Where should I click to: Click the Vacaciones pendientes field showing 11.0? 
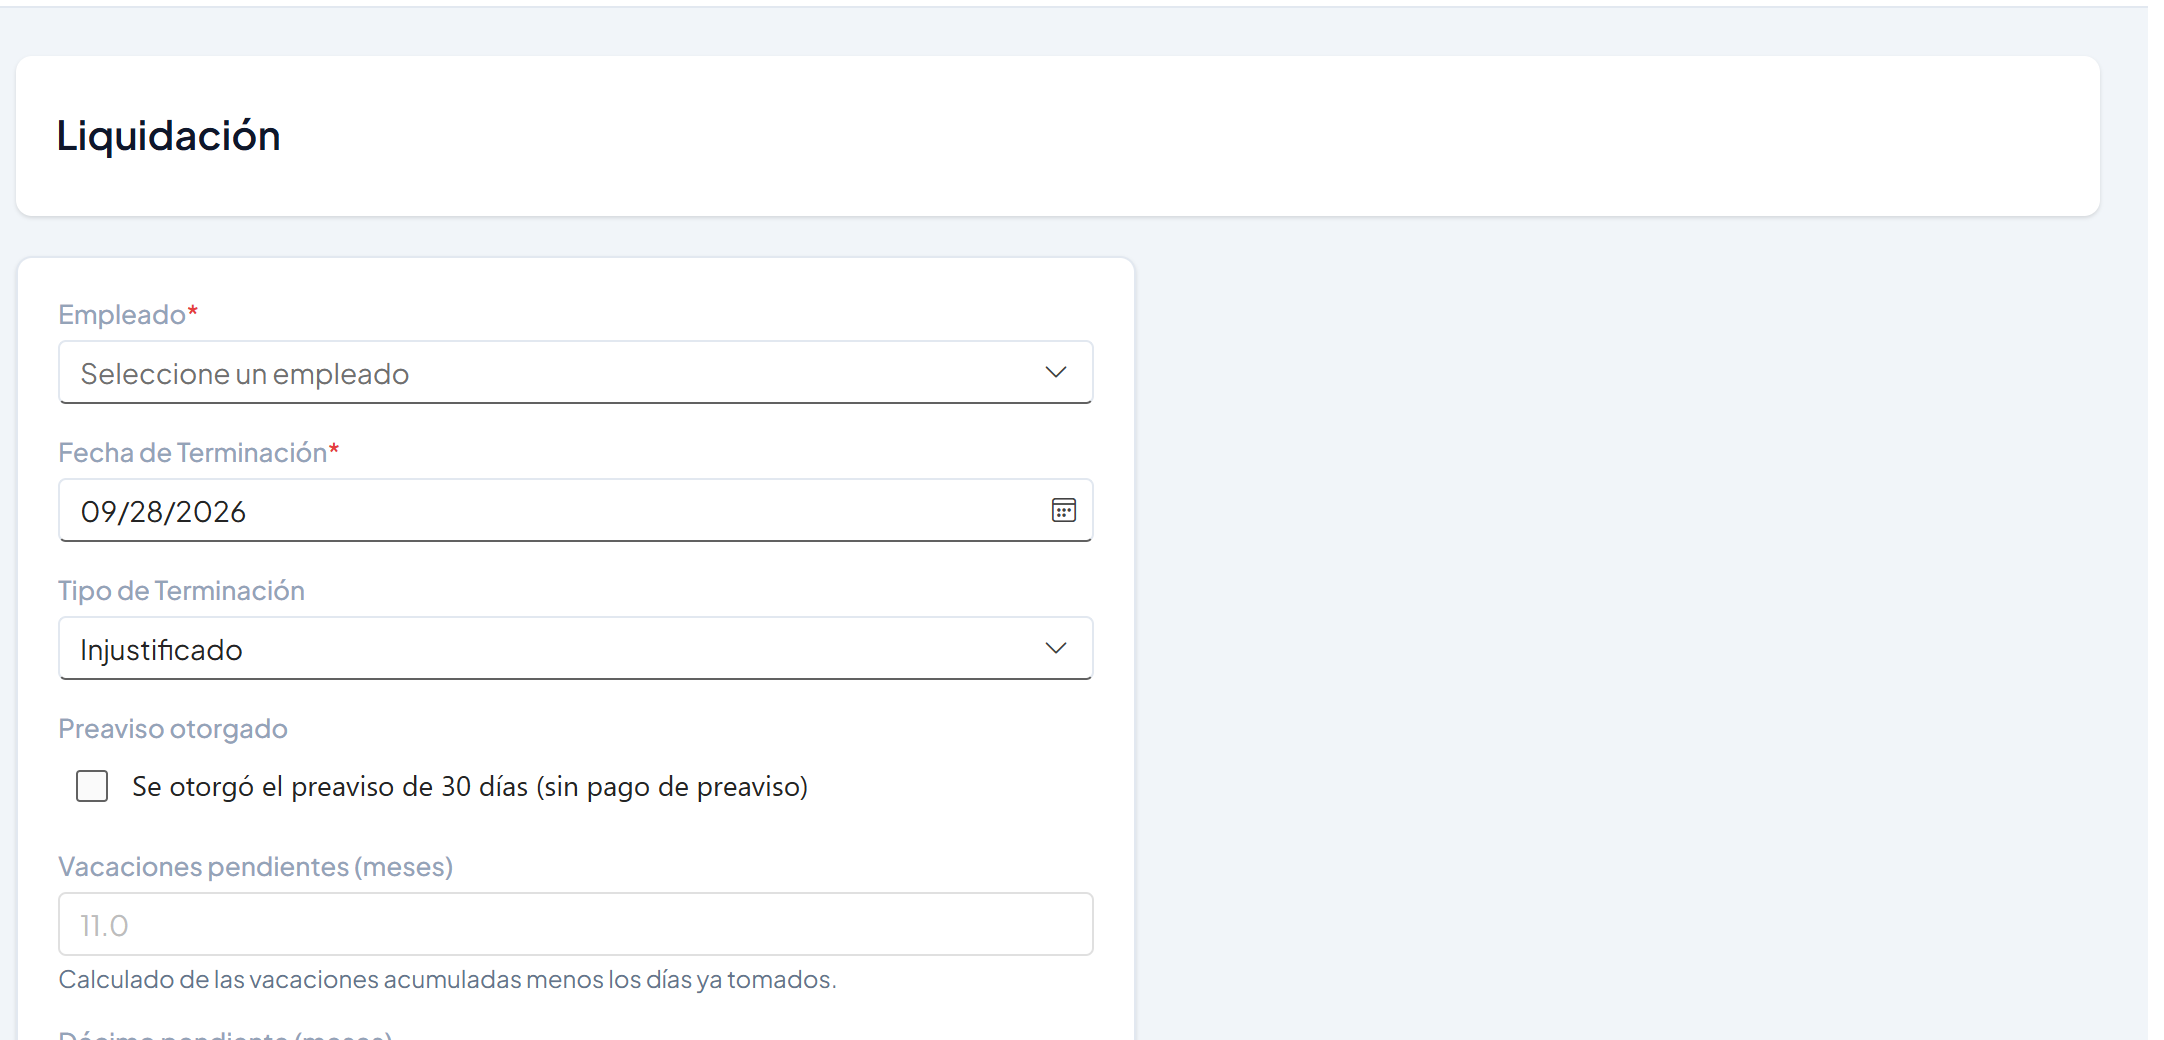click(x=575, y=924)
